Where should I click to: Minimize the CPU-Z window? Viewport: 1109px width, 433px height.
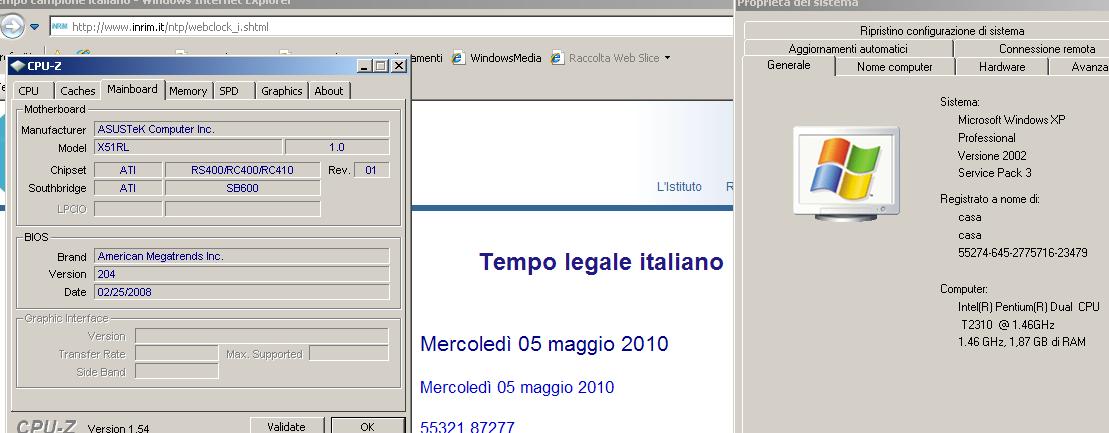tap(365, 66)
